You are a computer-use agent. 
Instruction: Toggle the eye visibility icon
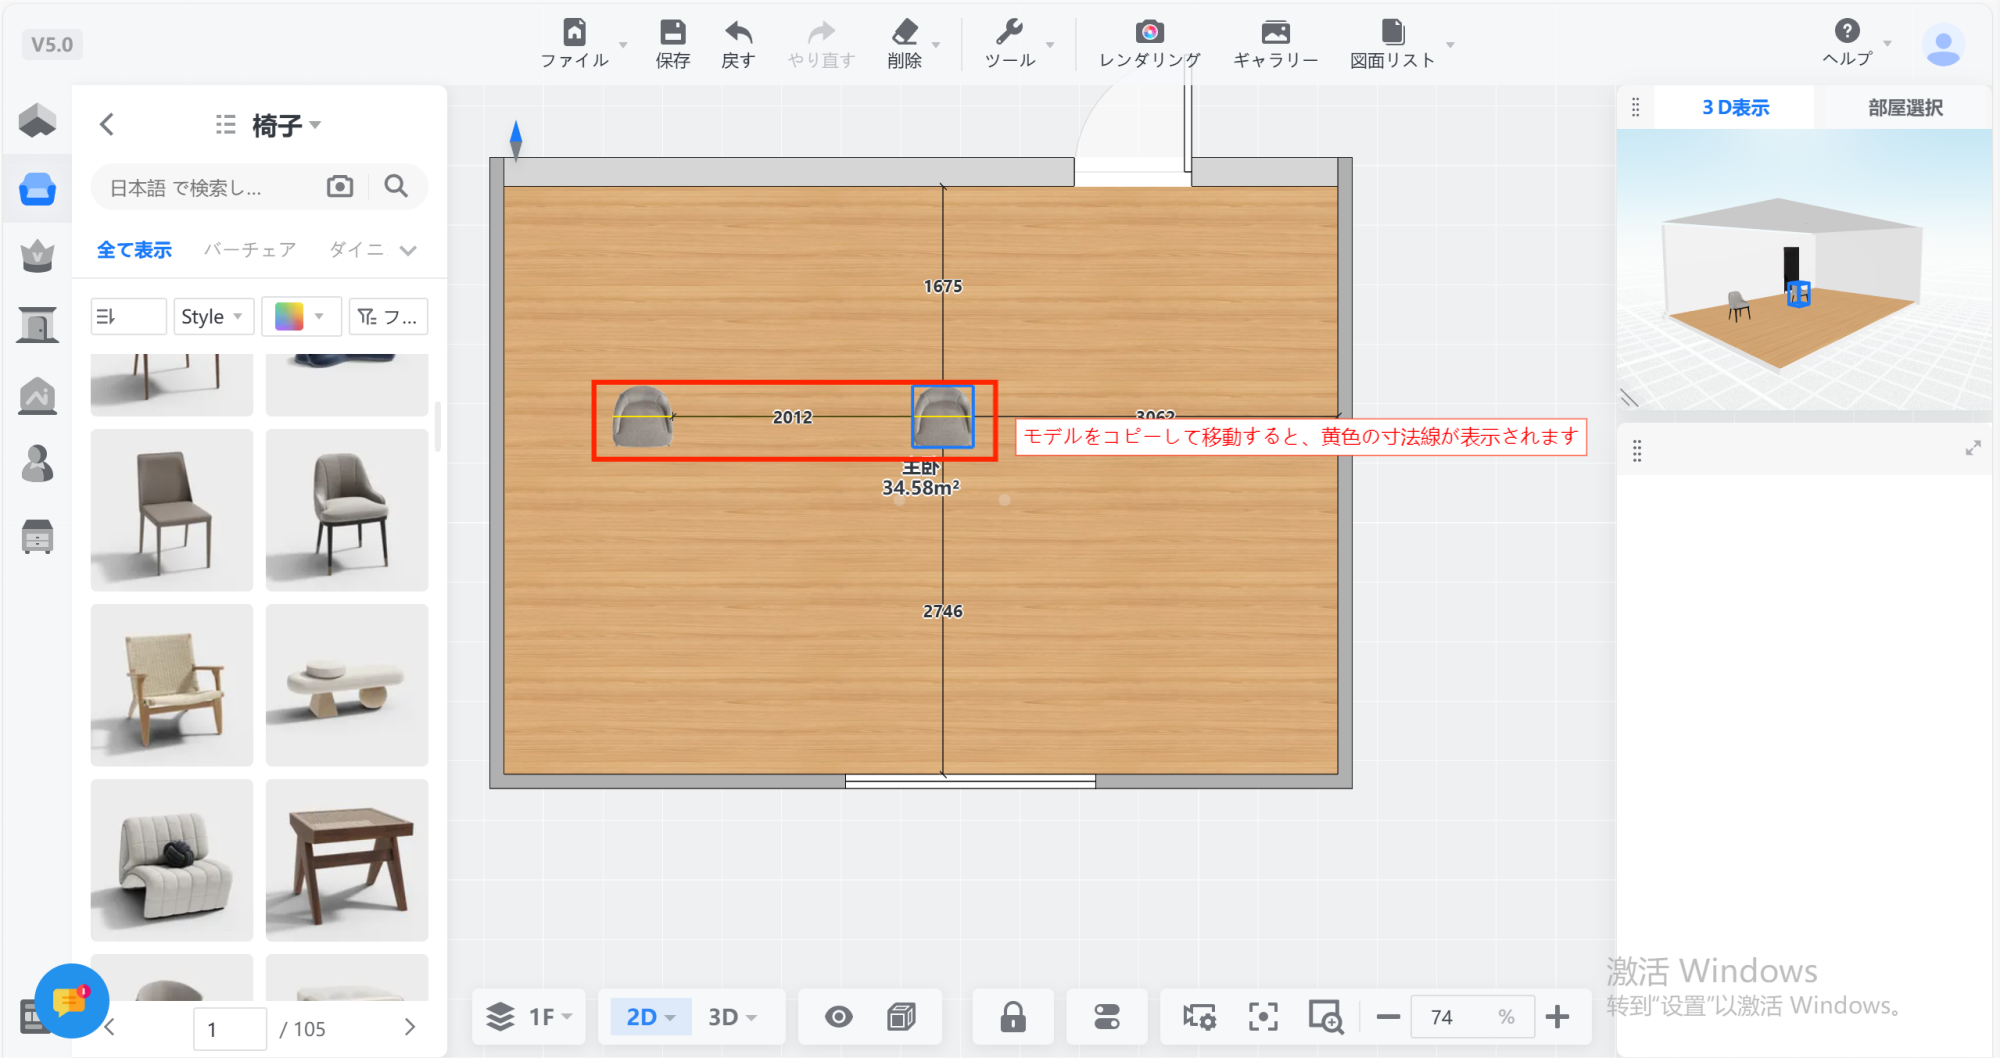tap(839, 1017)
